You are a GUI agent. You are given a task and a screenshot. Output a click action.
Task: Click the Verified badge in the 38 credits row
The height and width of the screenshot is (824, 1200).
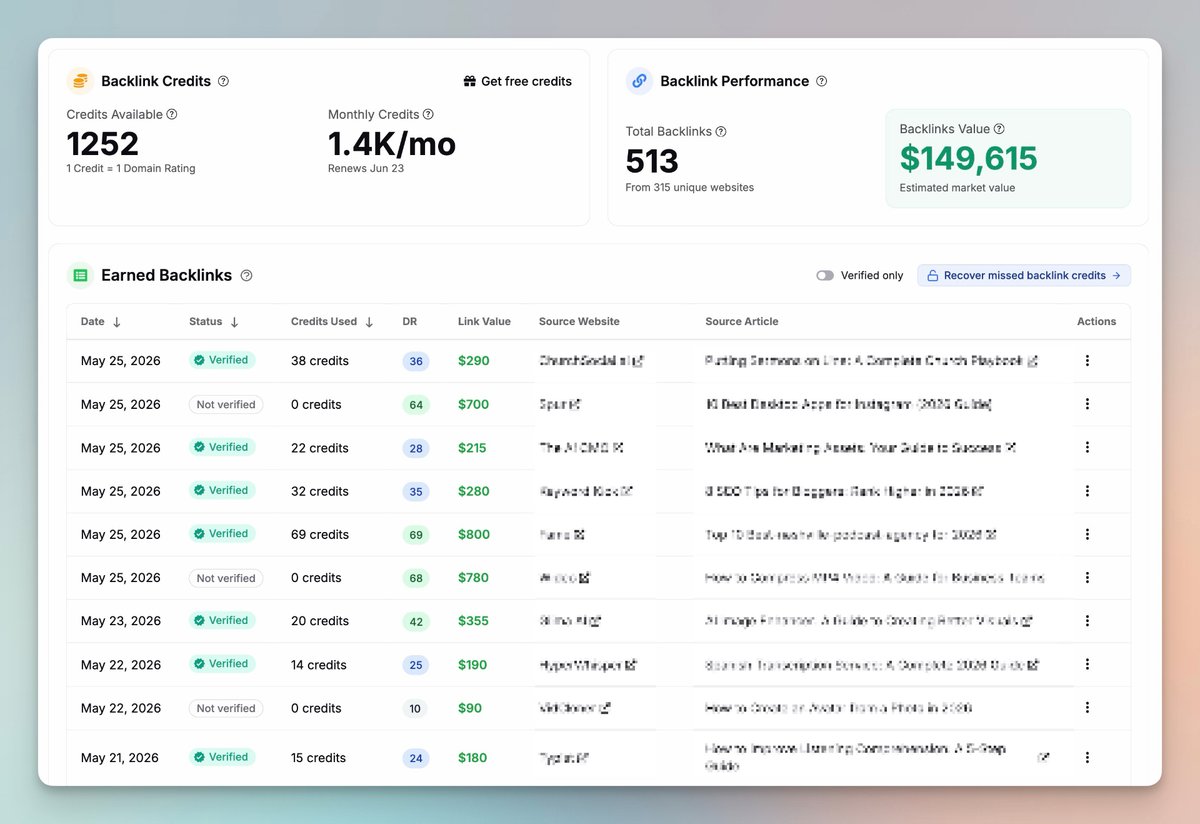pyautogui.click(x=222, y=360)
